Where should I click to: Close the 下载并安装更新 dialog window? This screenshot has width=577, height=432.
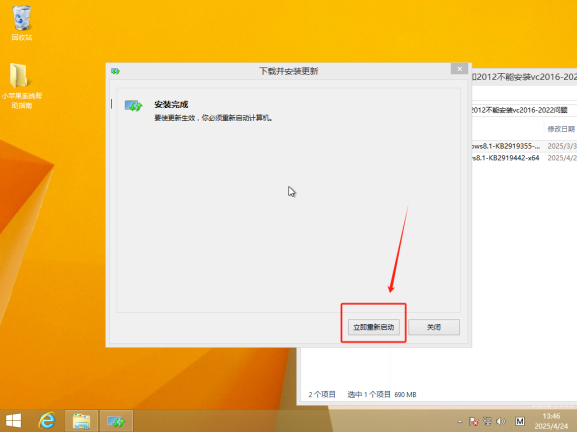459,69
